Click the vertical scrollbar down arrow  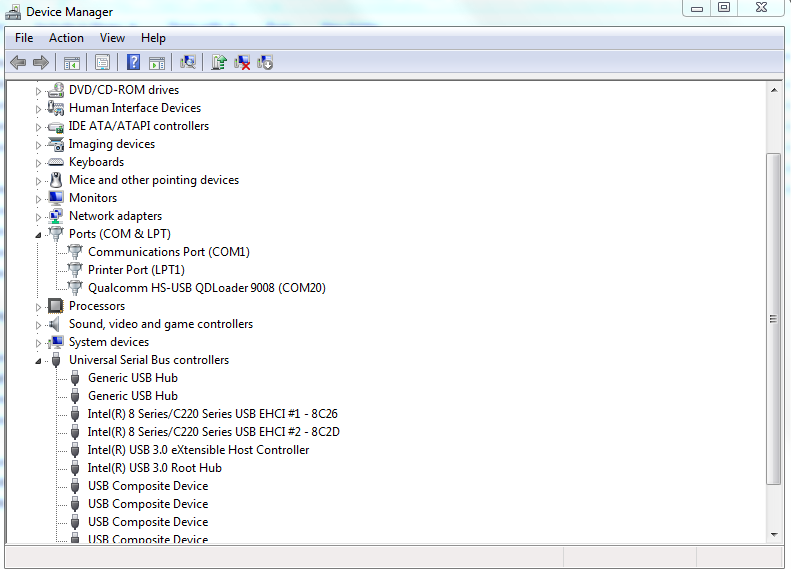point(773,535)
